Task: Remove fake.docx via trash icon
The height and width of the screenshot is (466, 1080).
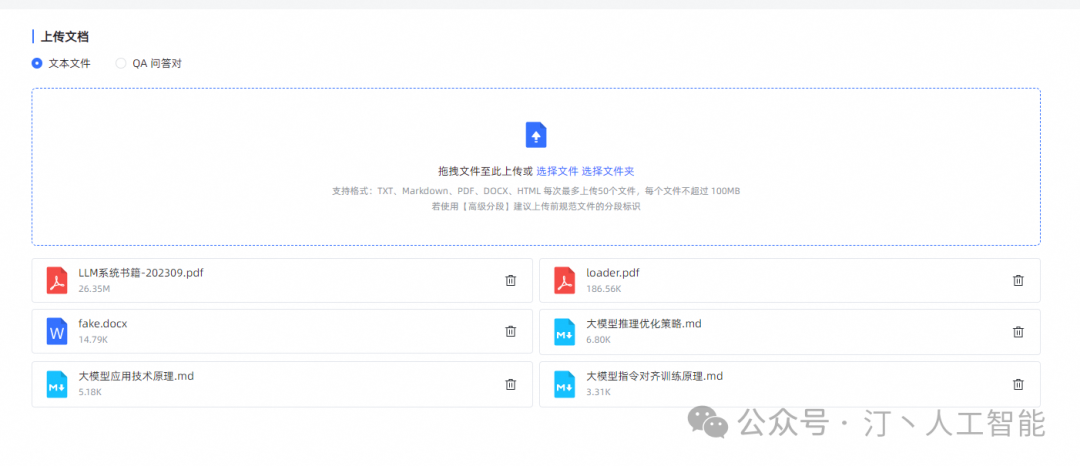Action: click(510, 331)
